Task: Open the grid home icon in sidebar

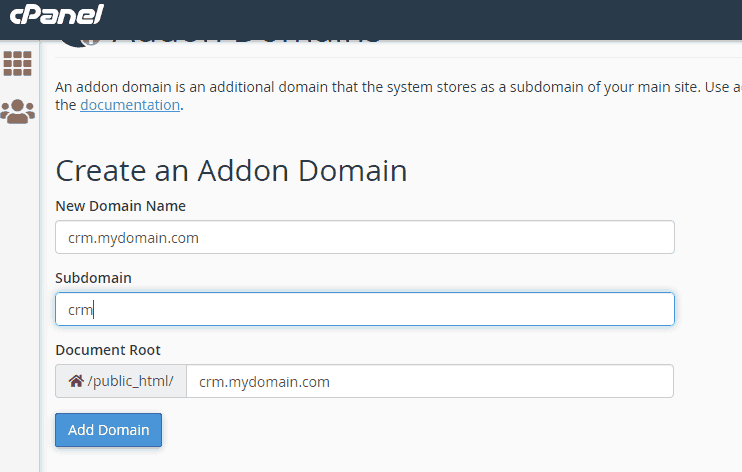Action: [18, 63]
